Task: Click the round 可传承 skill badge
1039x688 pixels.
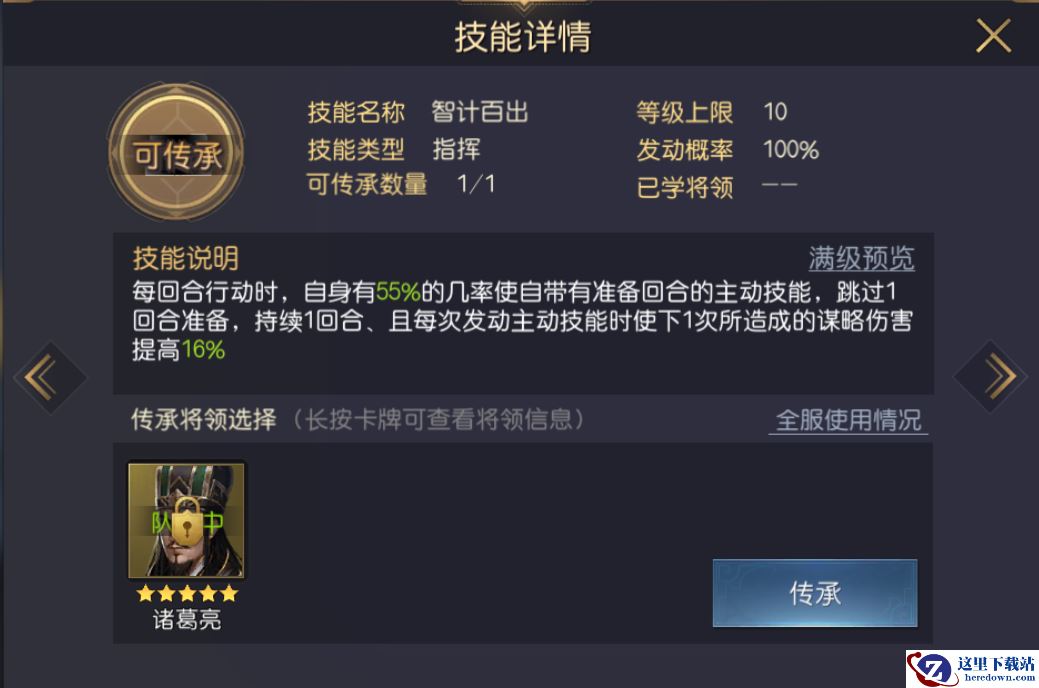Action: 176,153
